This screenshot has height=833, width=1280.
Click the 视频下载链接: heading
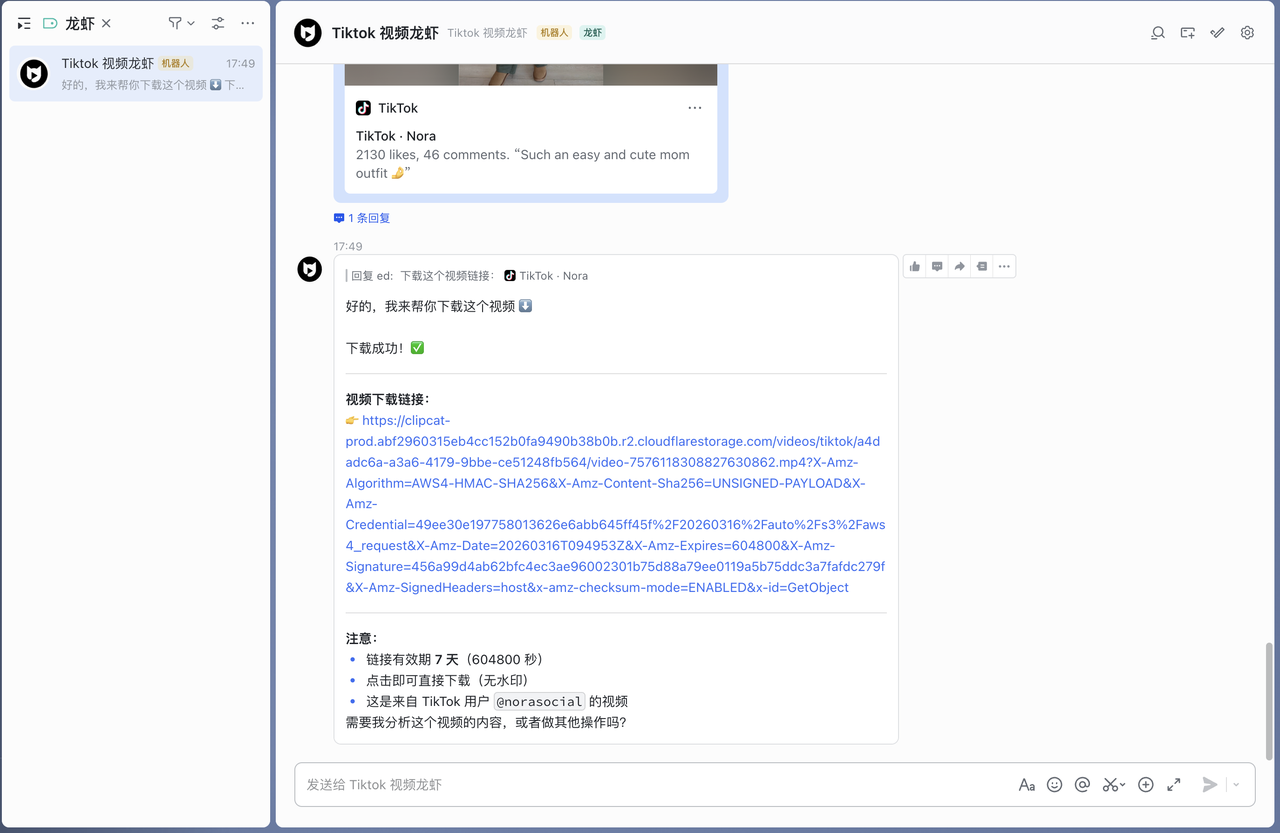pos(388,399)
